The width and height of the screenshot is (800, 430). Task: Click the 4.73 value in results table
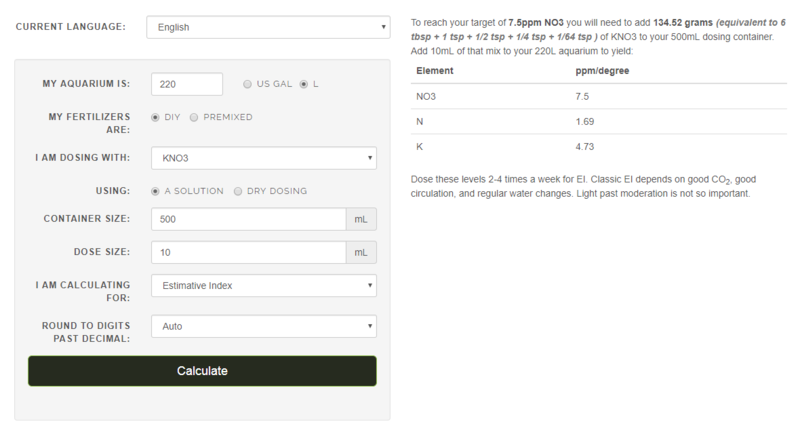[585, 147]
